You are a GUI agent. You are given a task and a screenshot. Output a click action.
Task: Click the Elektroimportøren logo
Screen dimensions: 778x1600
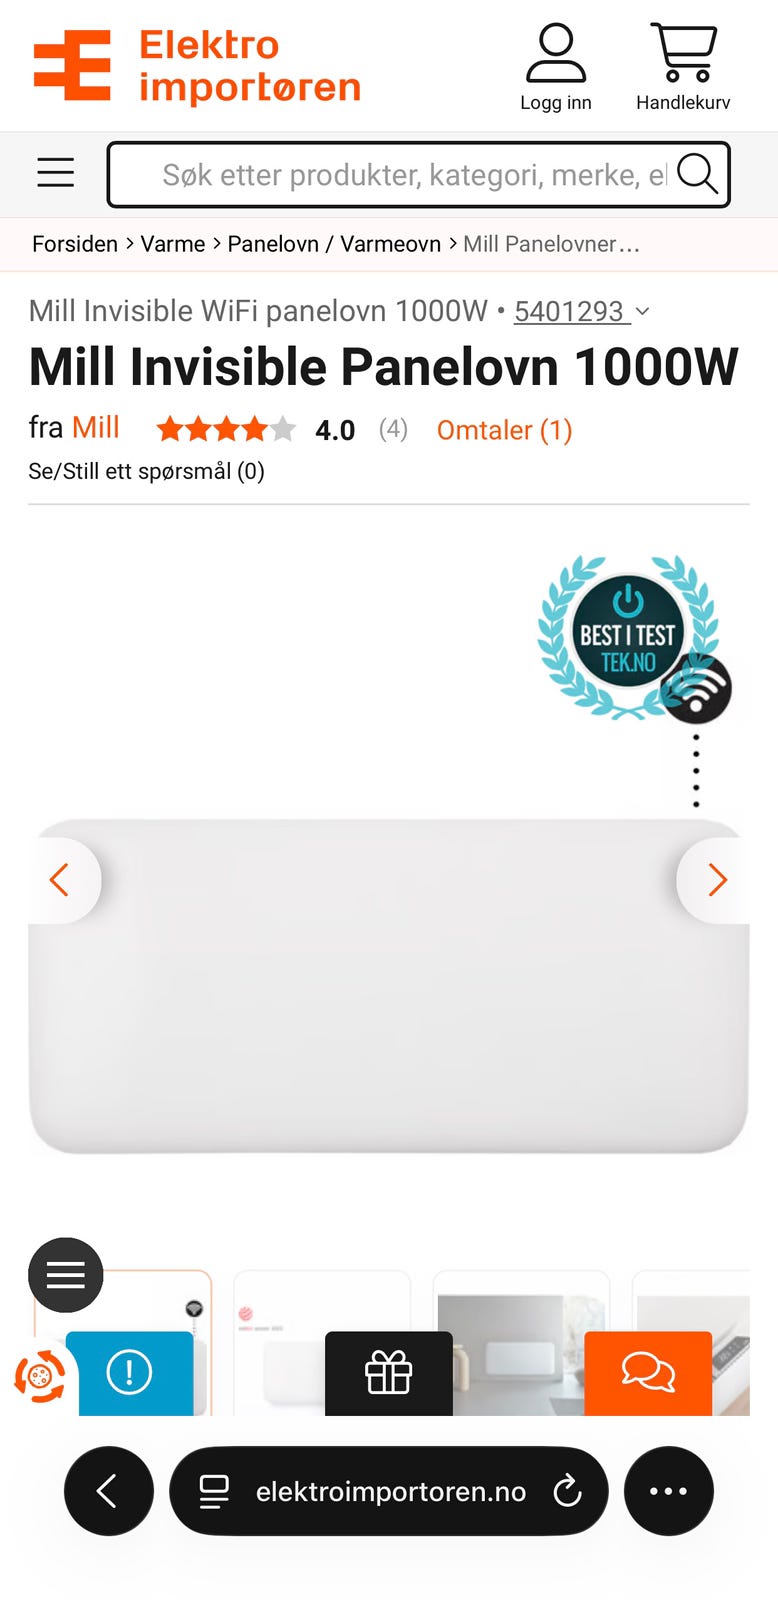tap(197, 66)
